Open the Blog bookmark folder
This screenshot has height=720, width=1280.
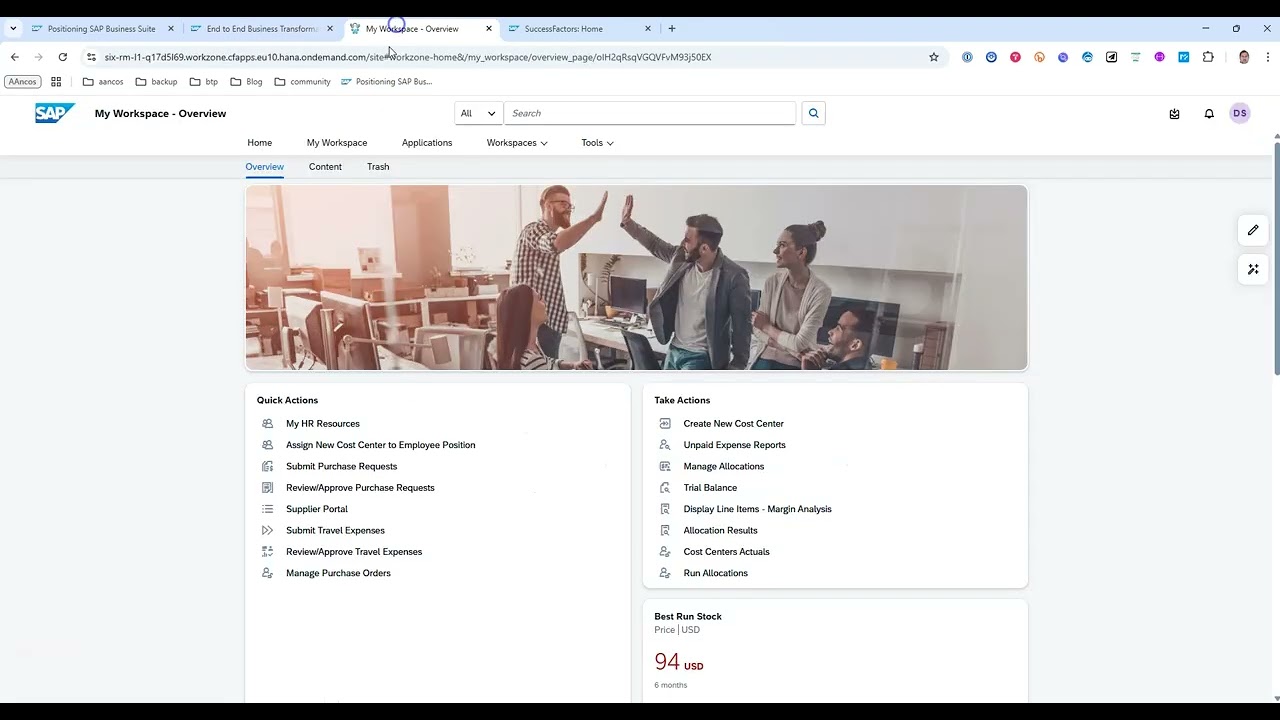point(246,82)
